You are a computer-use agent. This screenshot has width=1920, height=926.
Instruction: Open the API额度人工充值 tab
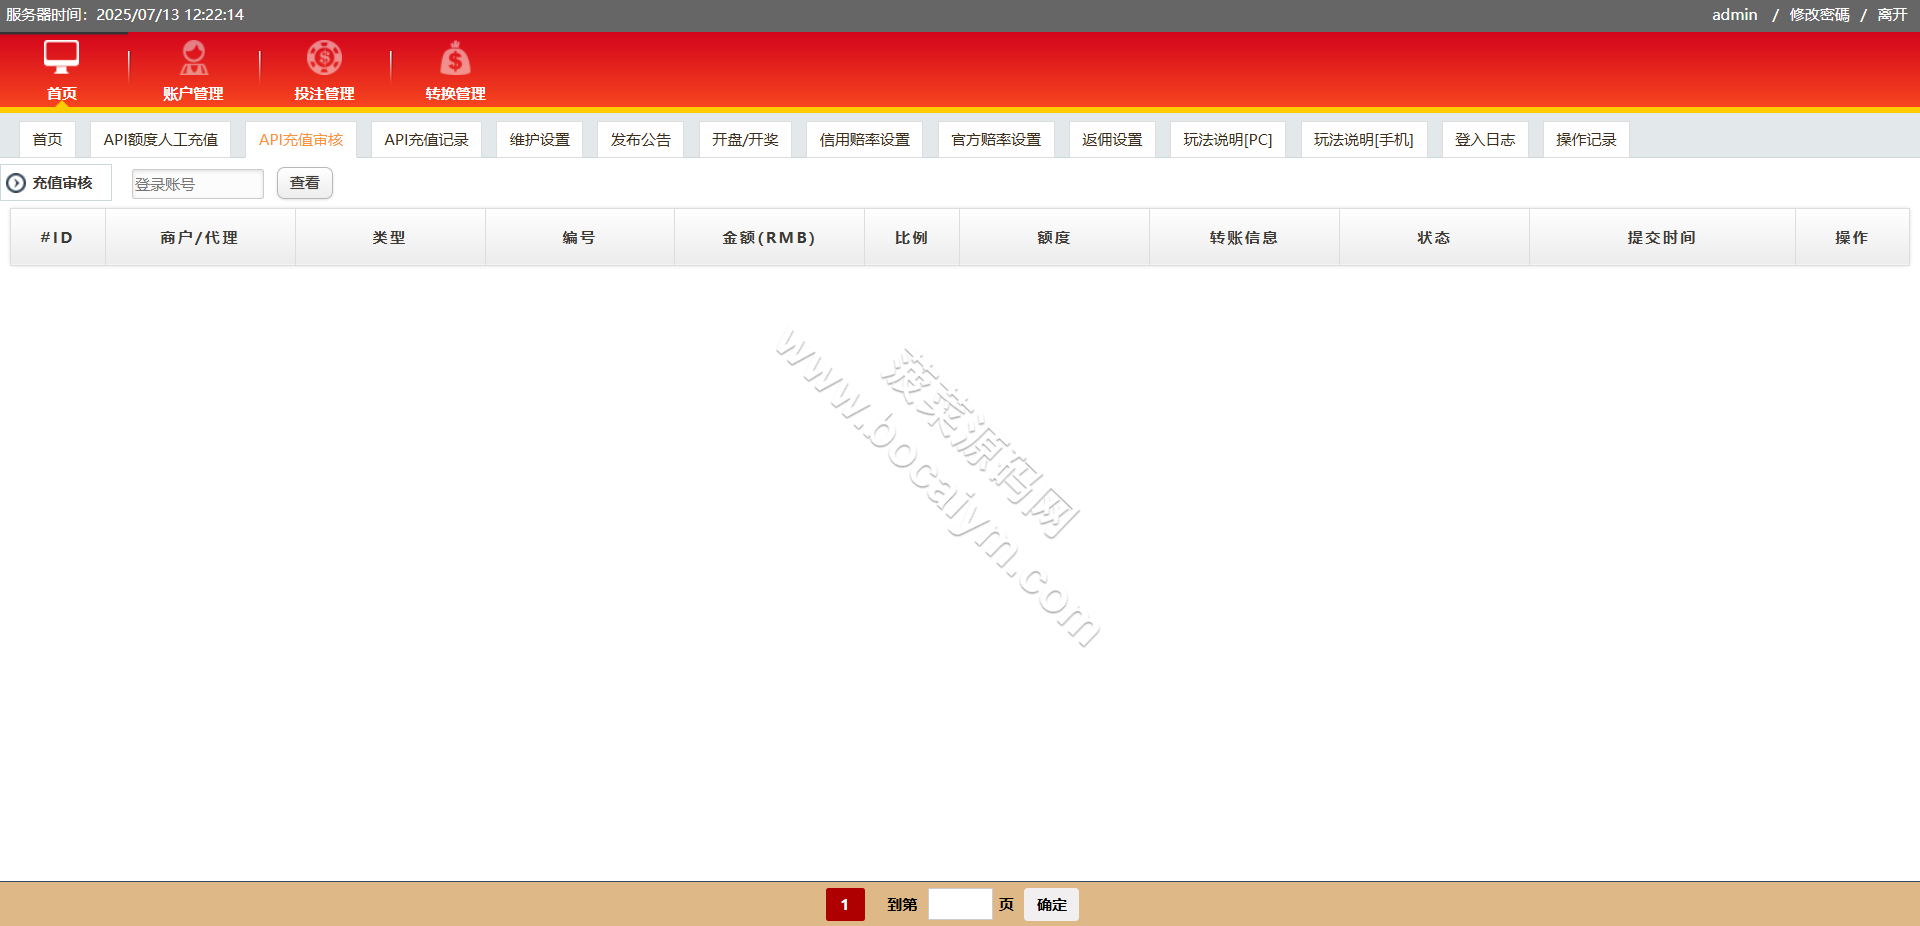(160, 139)
